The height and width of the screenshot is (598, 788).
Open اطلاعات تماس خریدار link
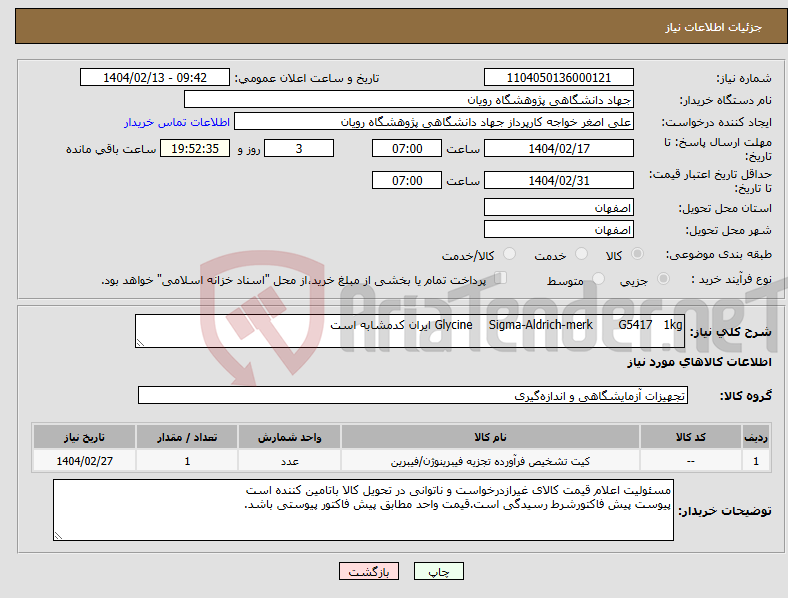click(177, 122)
